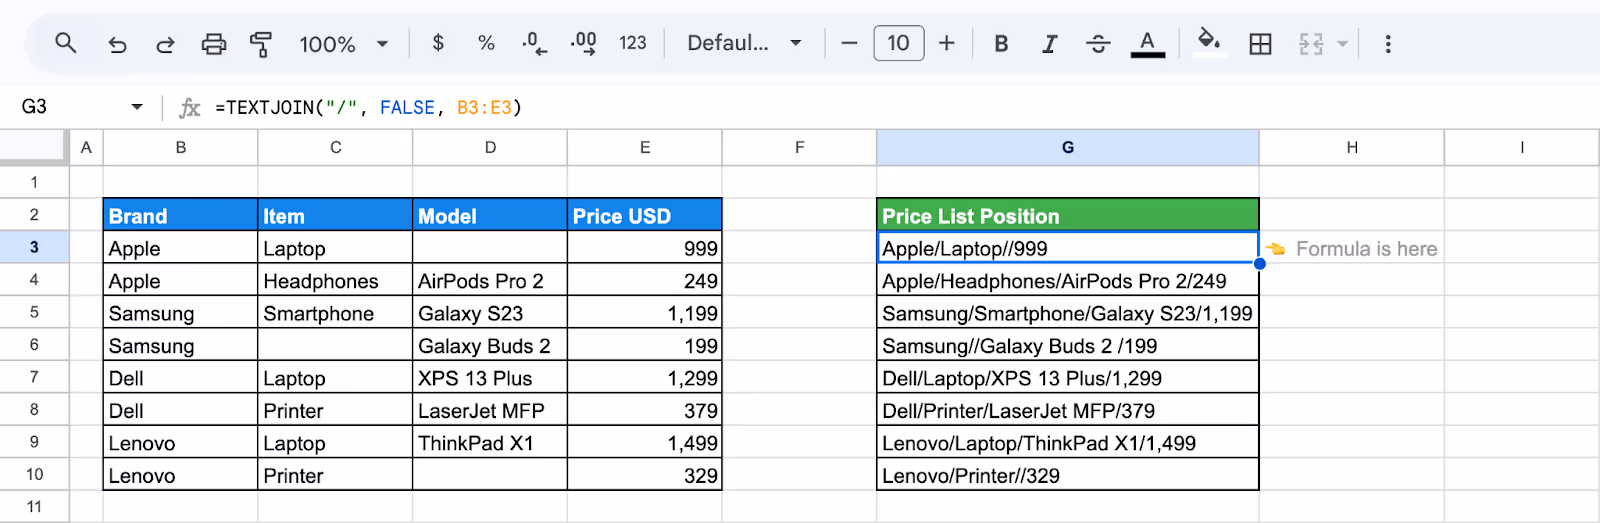Select cell containing LaserJet MFP

pos(490,410)
